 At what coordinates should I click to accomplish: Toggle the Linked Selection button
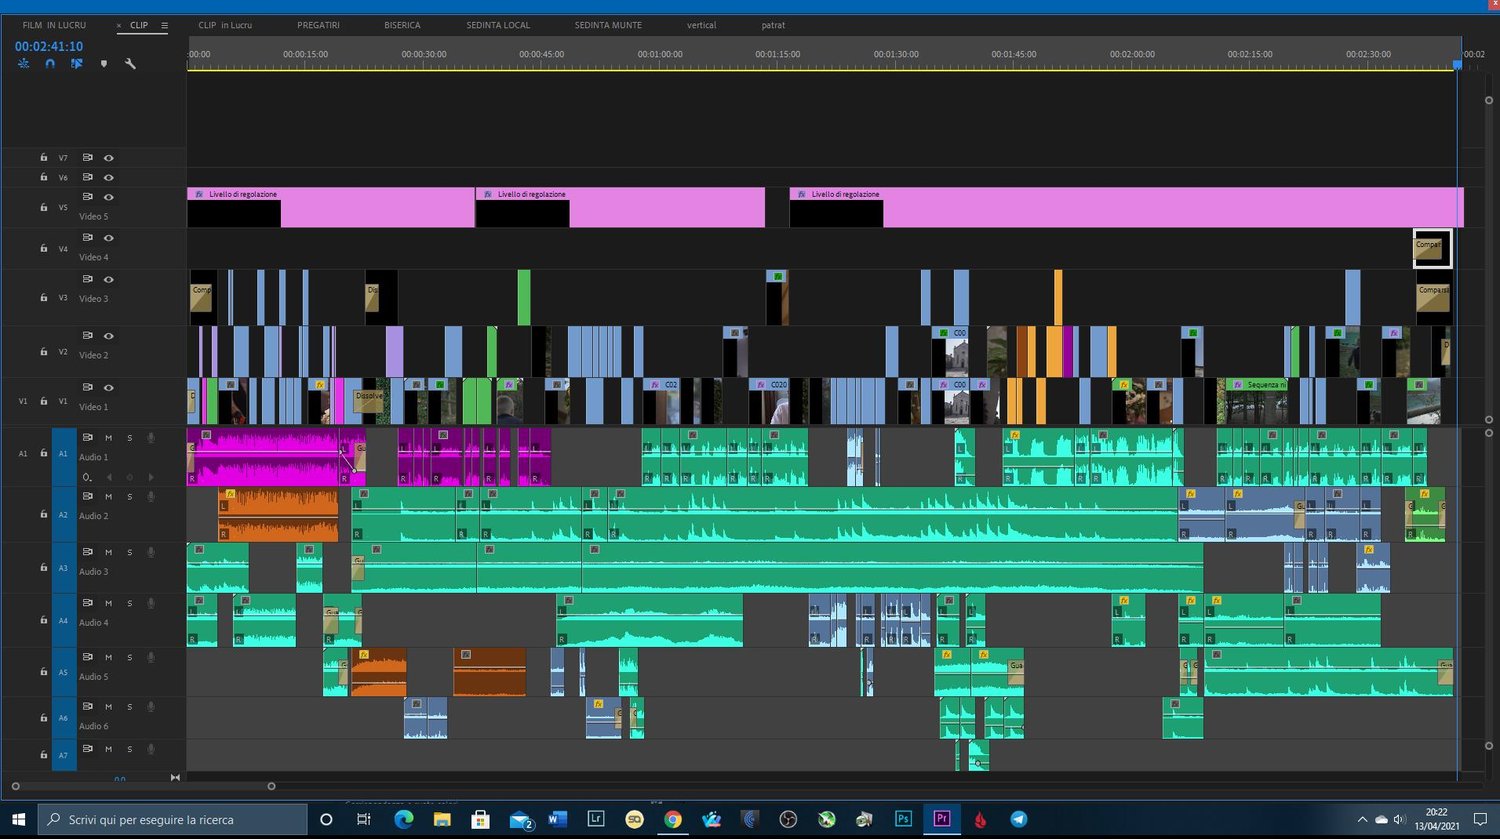point(76,64)
